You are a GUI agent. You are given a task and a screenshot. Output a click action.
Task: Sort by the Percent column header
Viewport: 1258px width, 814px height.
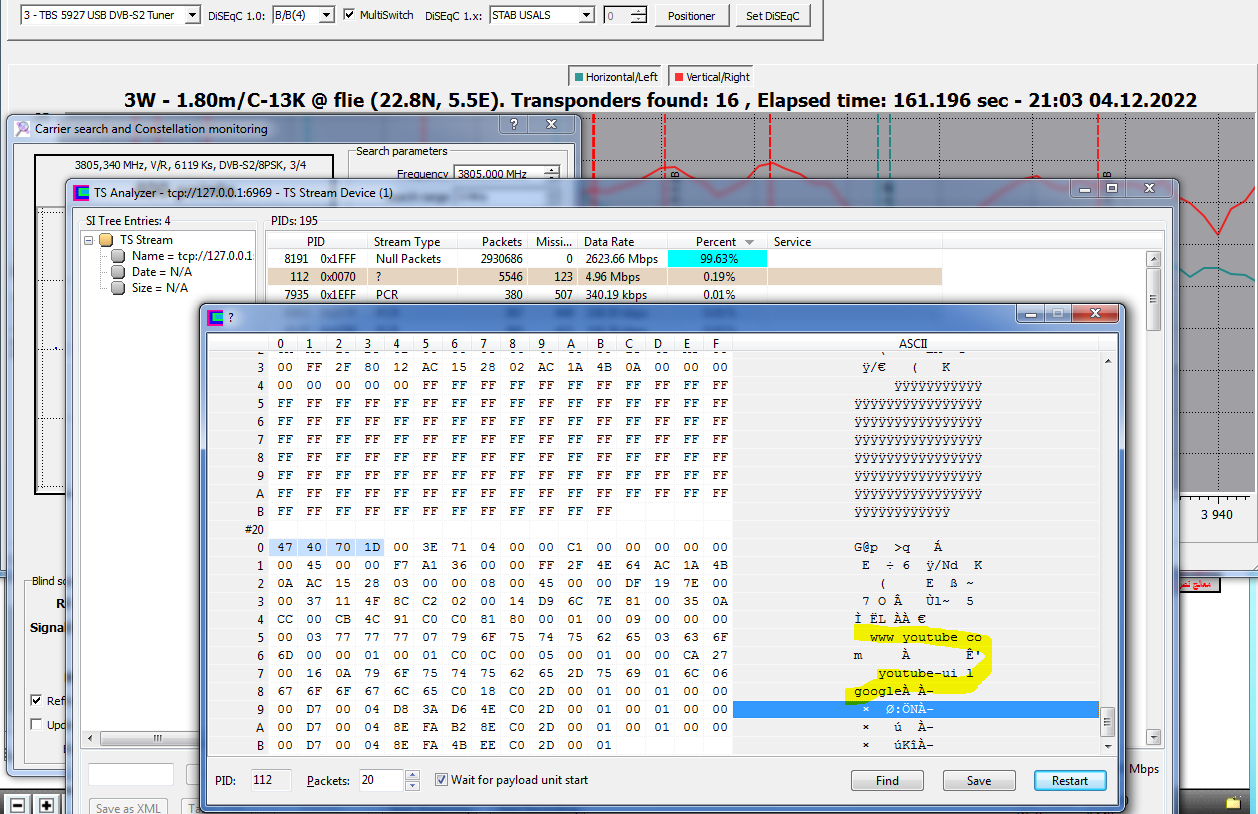[716, 242]
